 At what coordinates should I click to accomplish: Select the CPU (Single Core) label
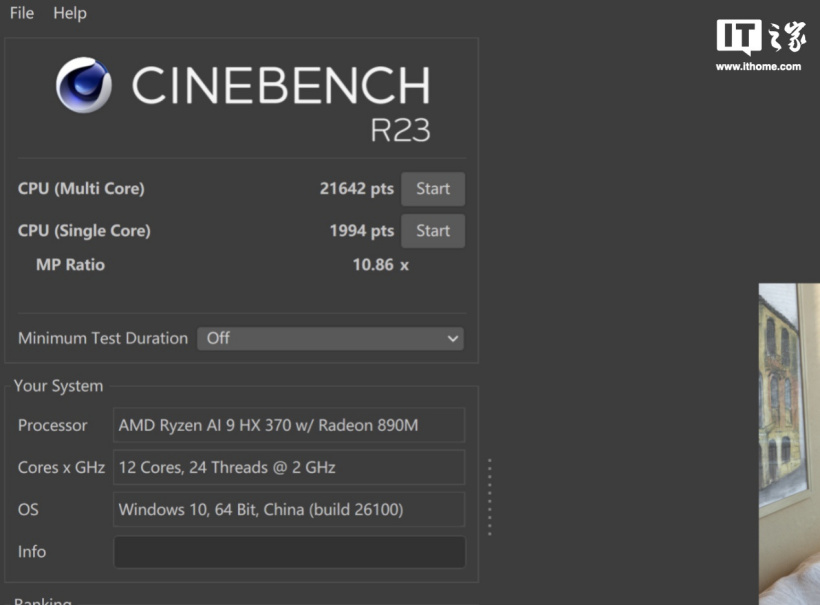(84, 231)
